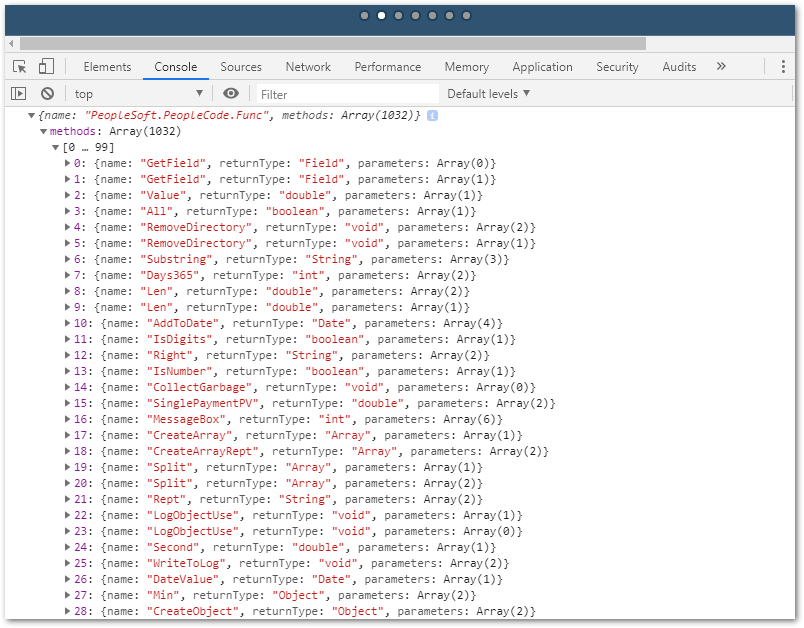Open the Default levels dropdown
Image resolution: width=804 pixels, height=628 pixels.
488,94
